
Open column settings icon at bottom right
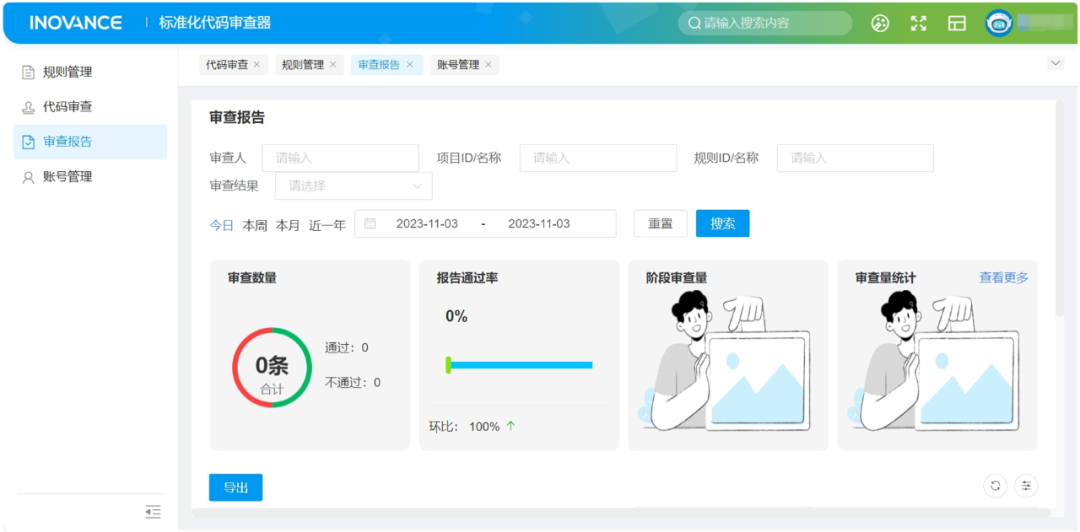coord(1026,486)
